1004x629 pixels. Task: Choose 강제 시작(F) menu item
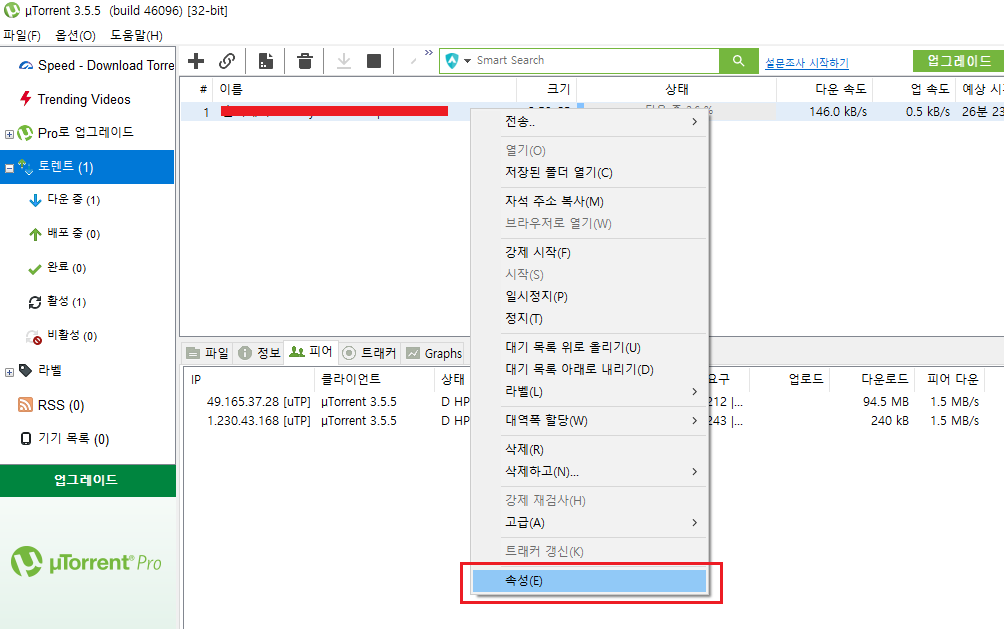(x=590, y=253)
